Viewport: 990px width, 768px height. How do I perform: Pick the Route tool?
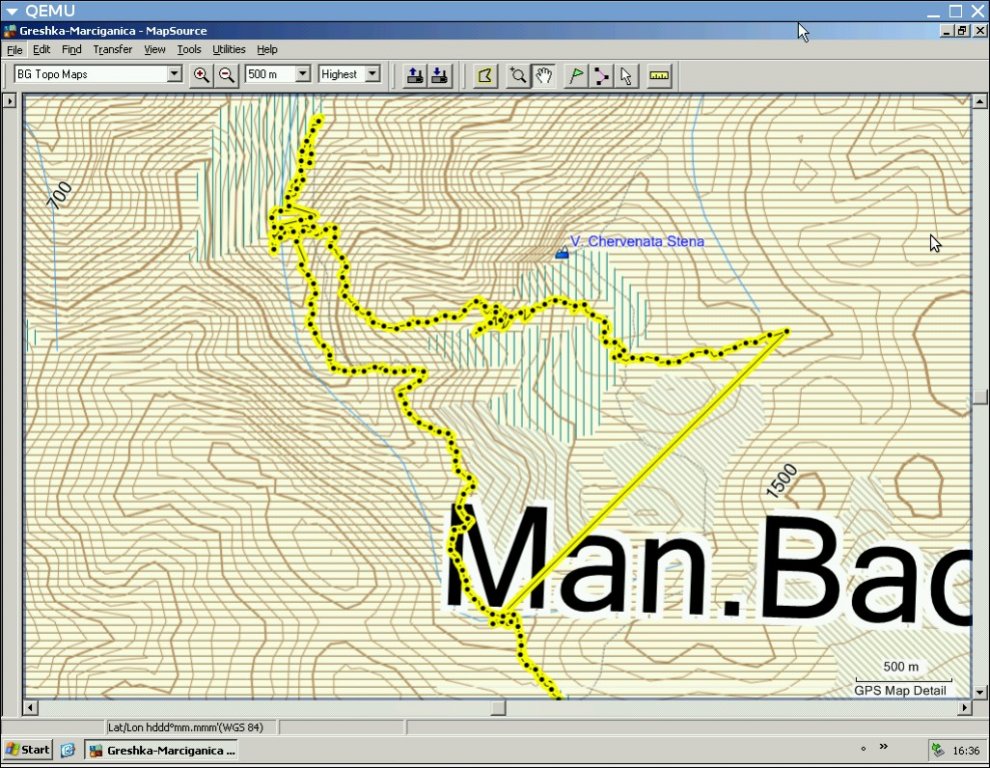600,75
